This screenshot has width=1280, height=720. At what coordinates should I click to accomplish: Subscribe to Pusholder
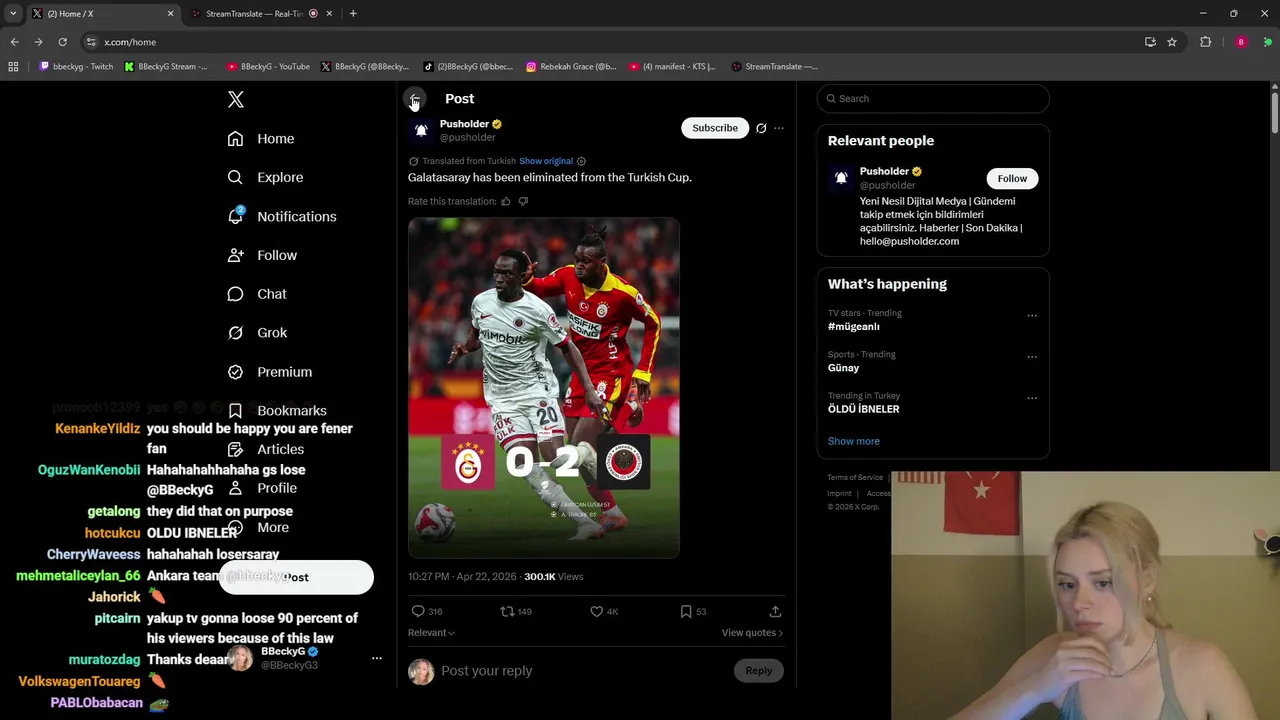[x=715, y=128]
